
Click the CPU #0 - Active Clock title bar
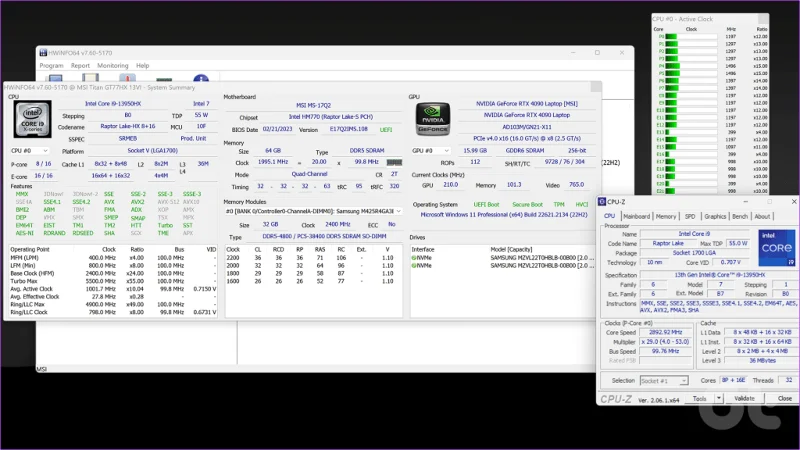click(710, 19)
